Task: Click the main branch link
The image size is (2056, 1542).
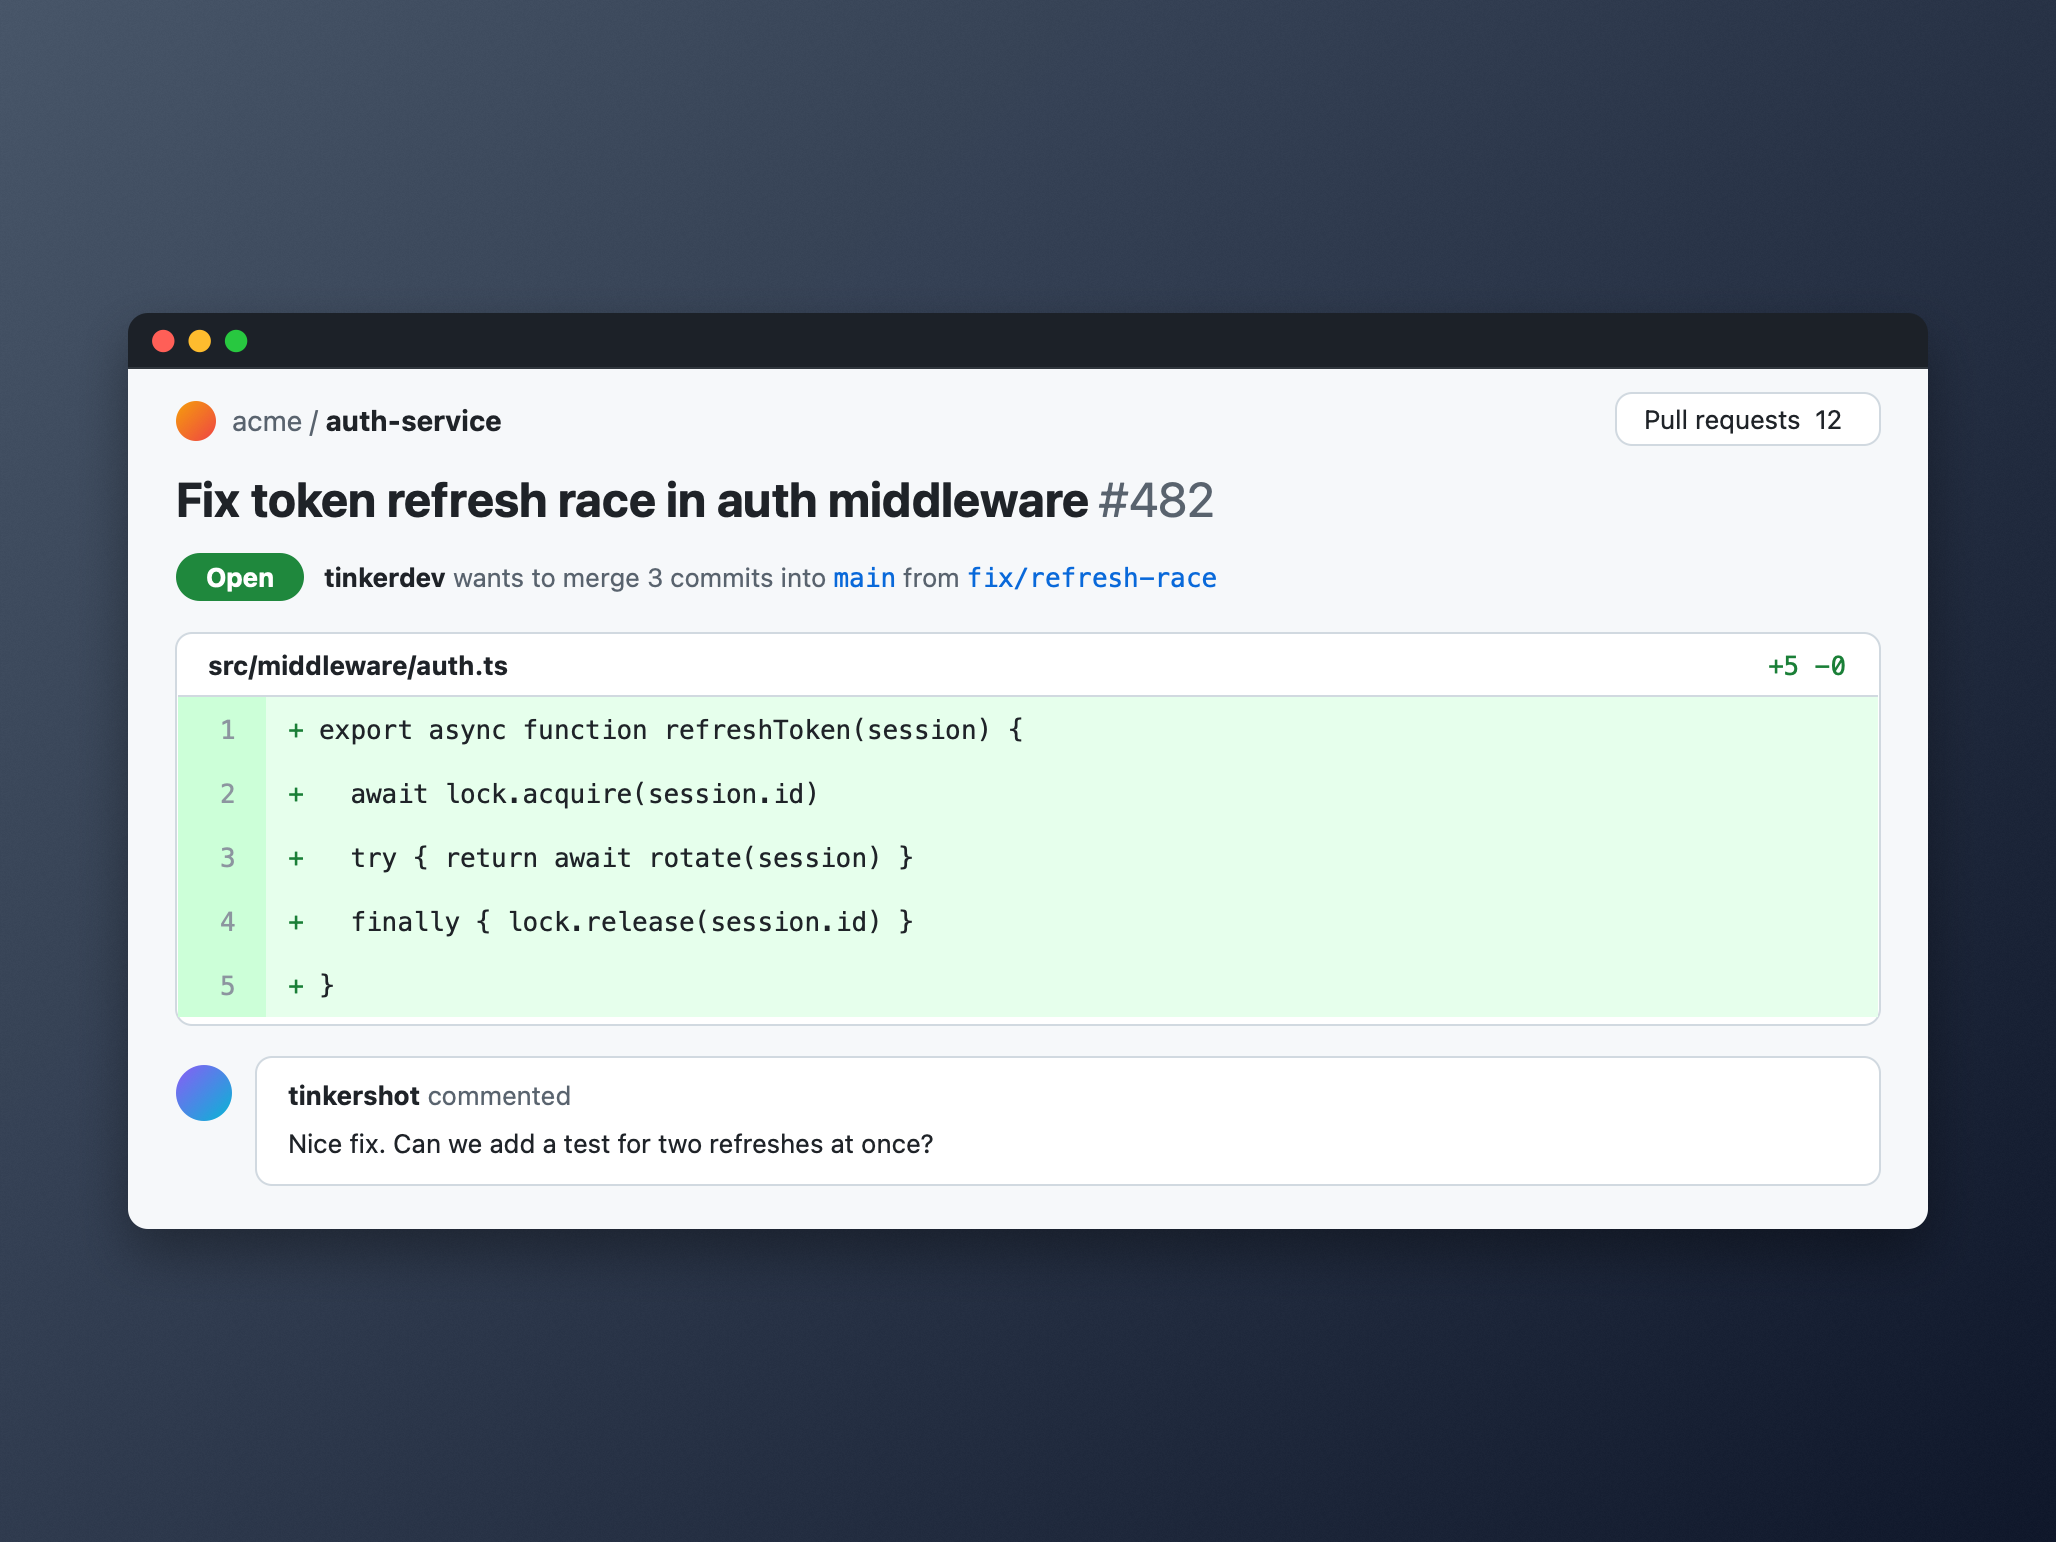Action: tap(864, 578)
